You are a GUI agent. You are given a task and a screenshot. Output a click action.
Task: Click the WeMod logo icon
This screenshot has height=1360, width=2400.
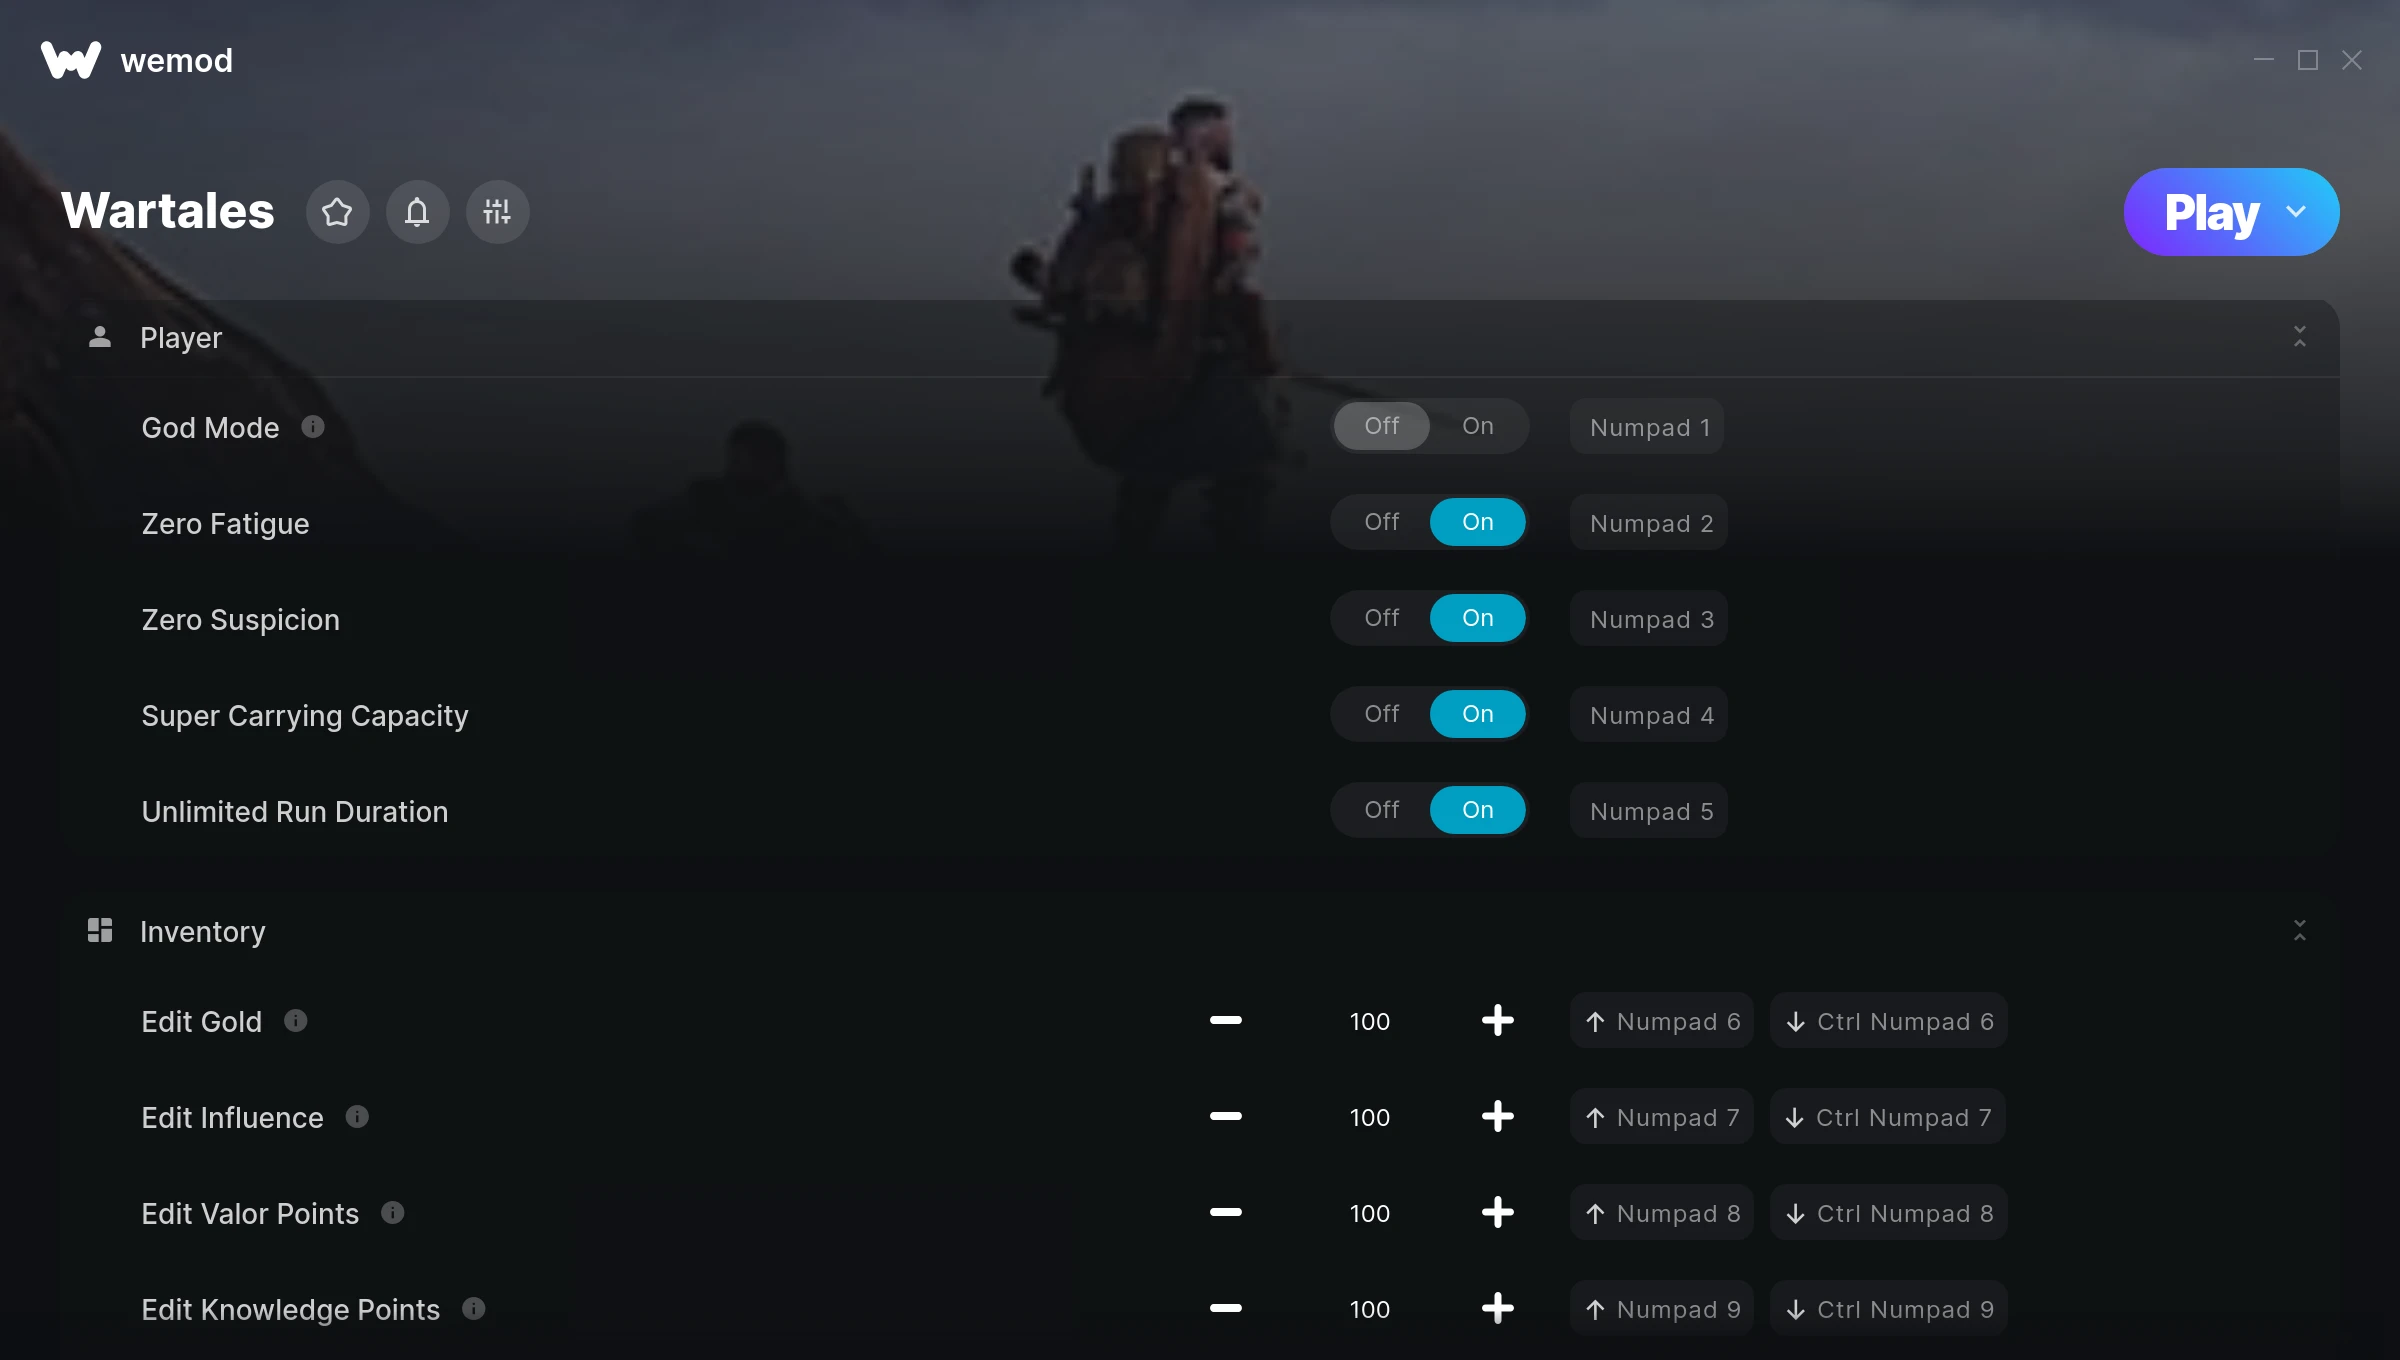71,60
